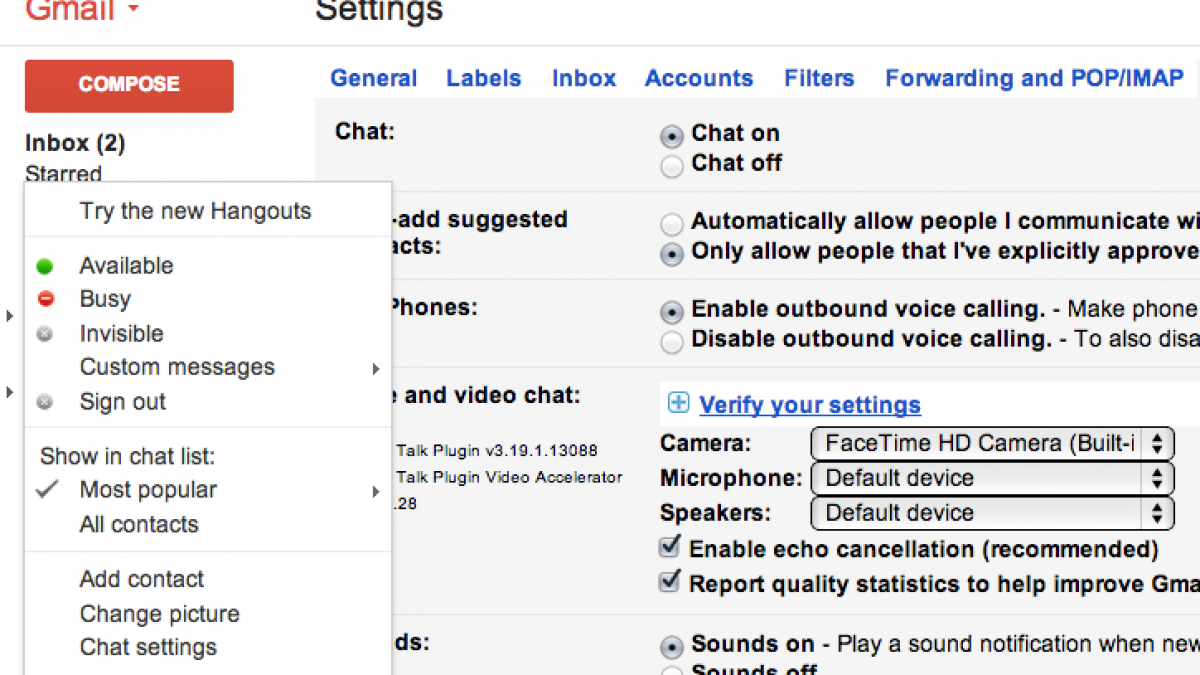Expand the Custom messages submenu arrow
The width and height of the screenshot is (1200, 675).
point(375,369)
